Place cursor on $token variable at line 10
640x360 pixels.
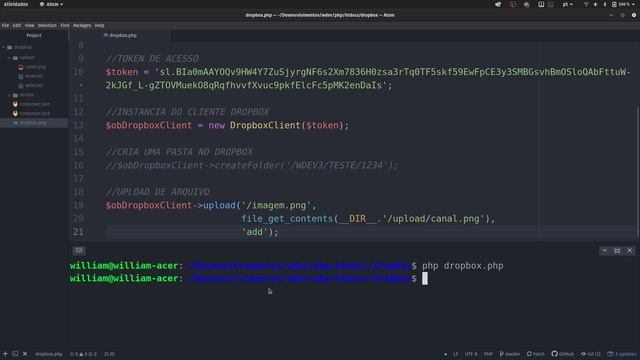click(122, 72)
